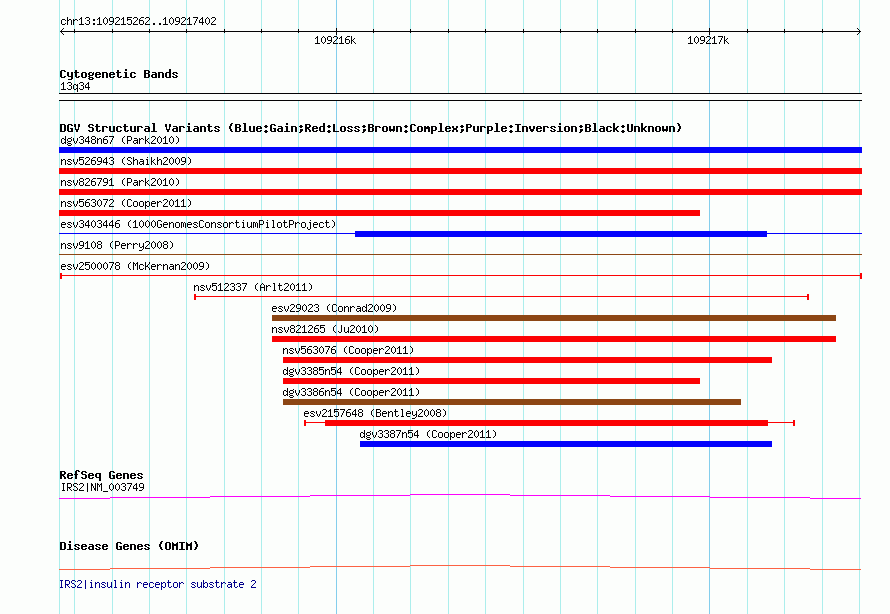This screenshot has height=614, width=890.
Task: Select the magenta IRS2 RefSeq gene line
Action: (x=460, y=497)
